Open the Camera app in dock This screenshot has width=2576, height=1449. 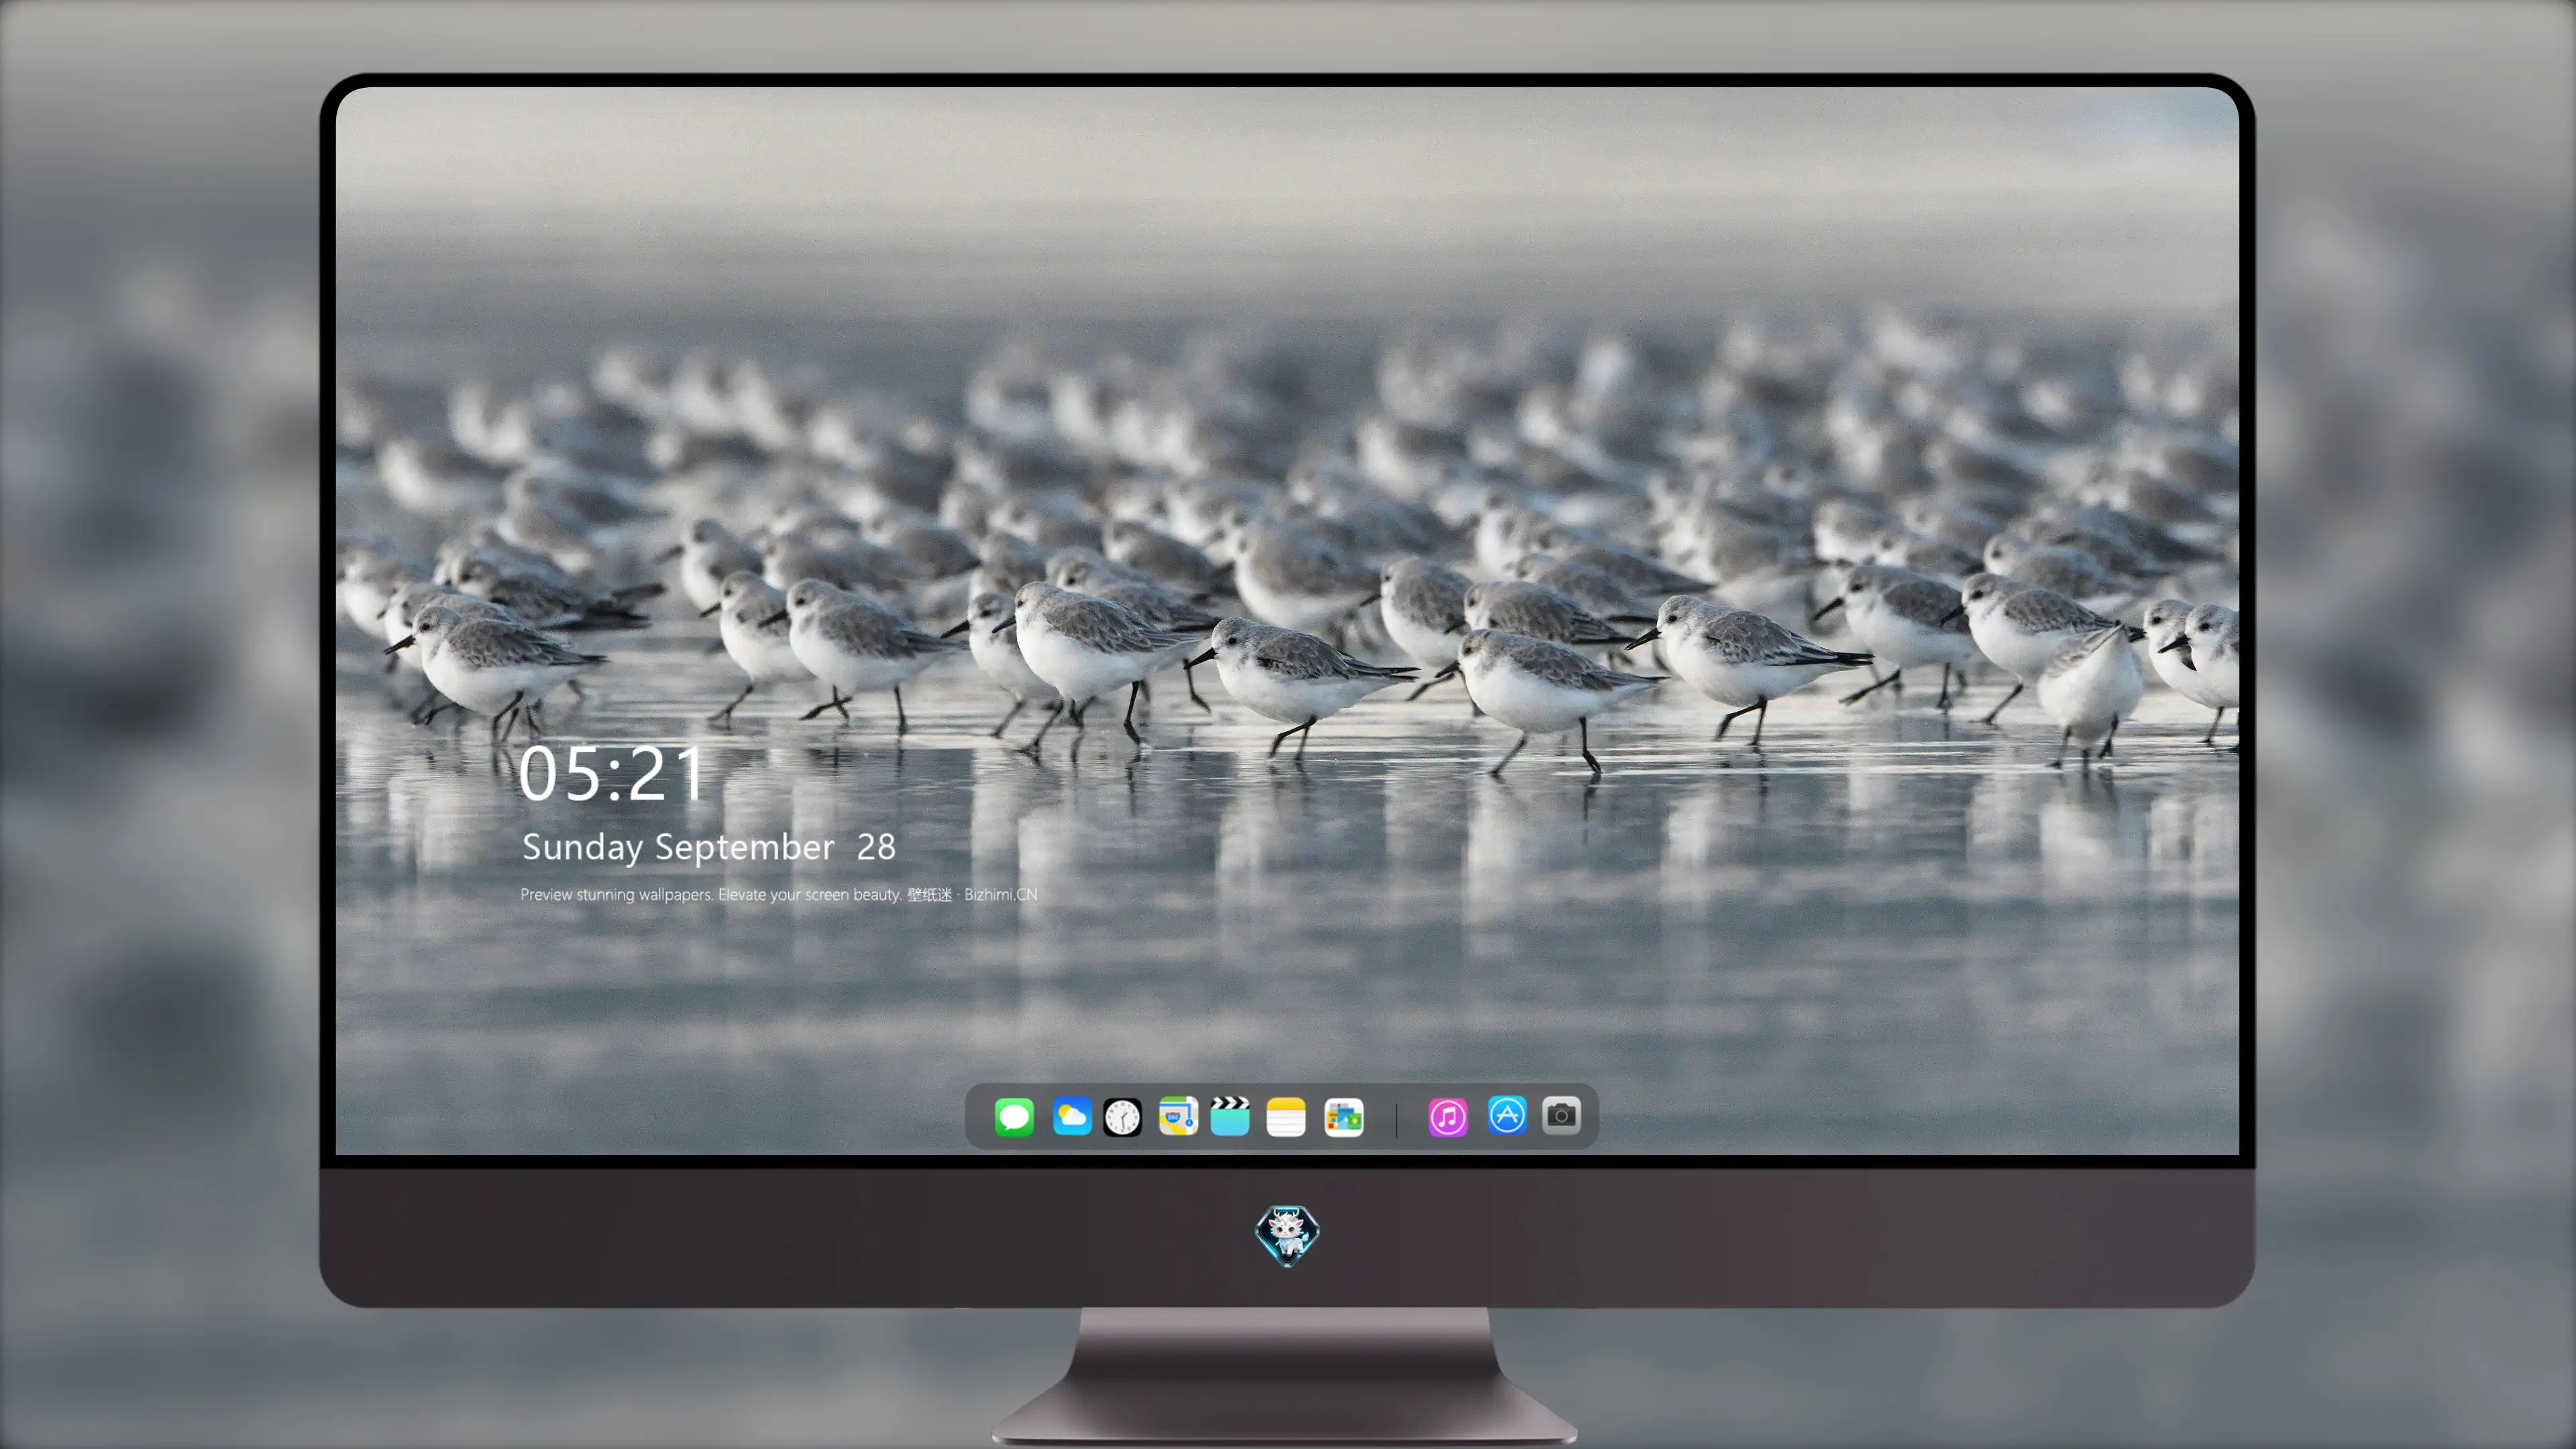click(x=1561, y=1115)
